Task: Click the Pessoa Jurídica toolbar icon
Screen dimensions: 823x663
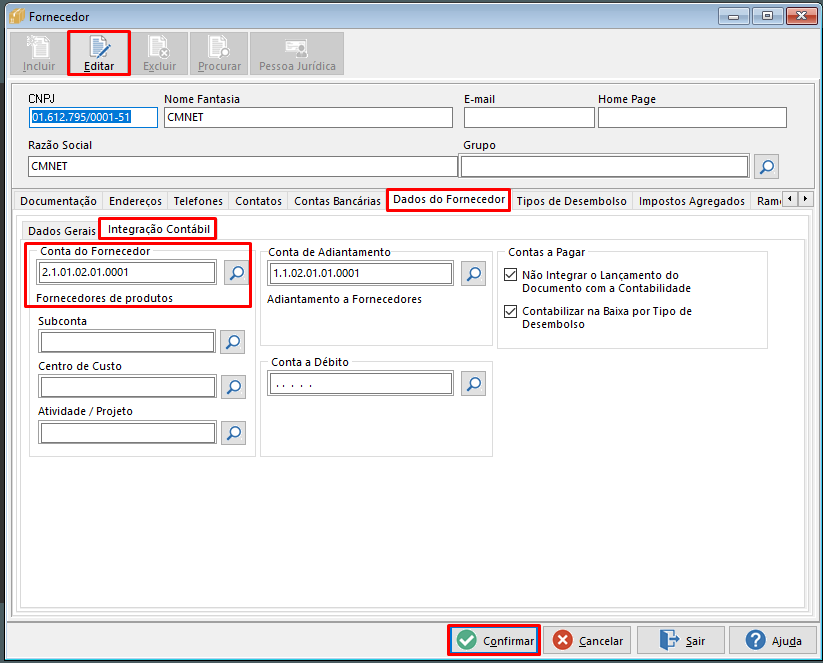Action: [x=297, y=54]
